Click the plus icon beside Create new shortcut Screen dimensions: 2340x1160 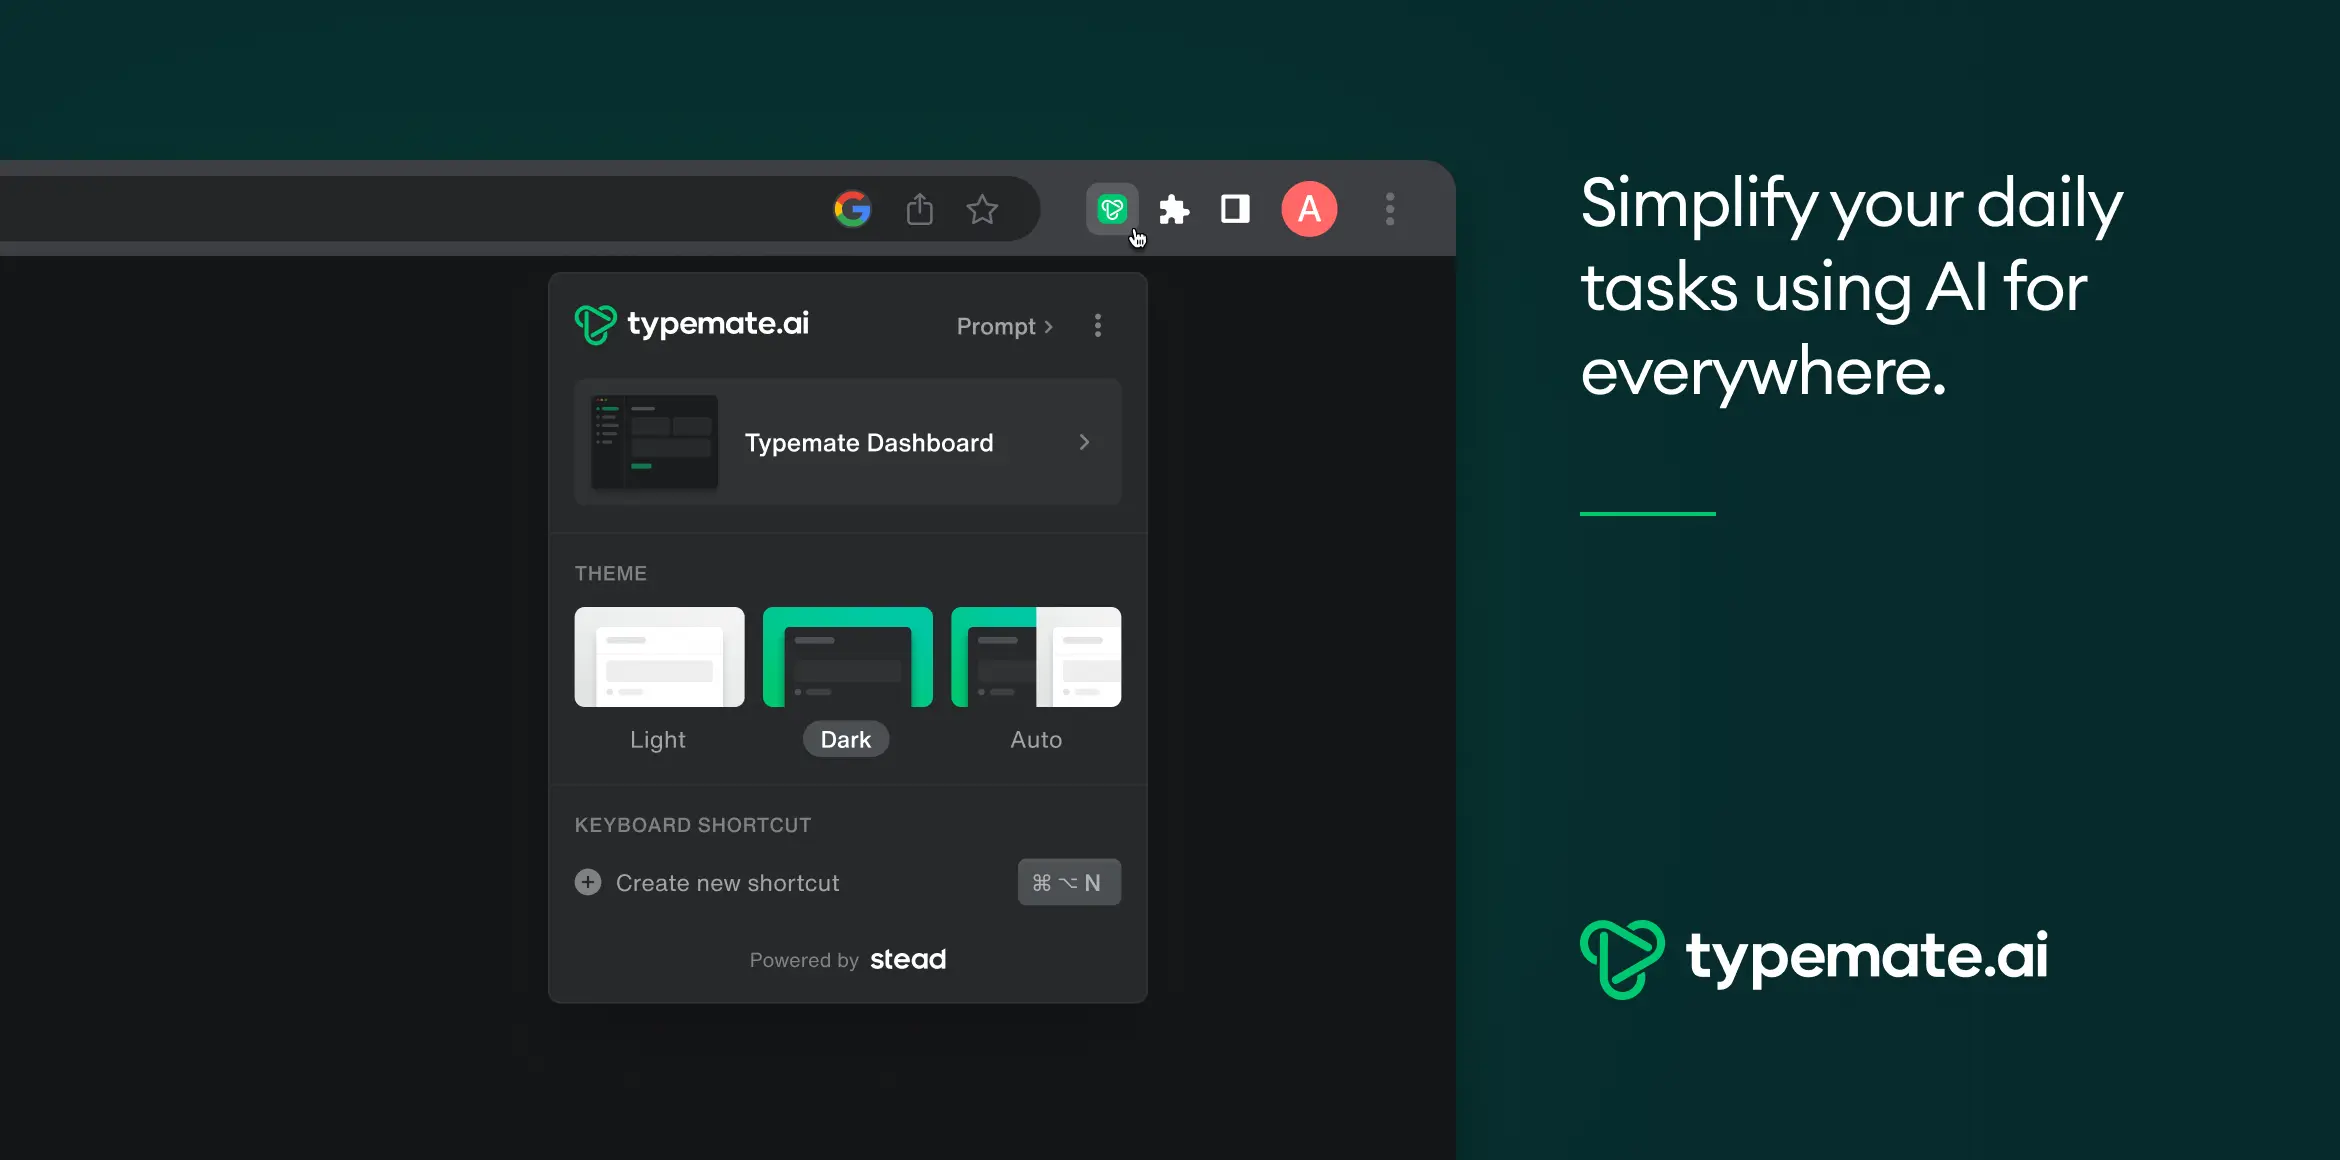(588, 882)
